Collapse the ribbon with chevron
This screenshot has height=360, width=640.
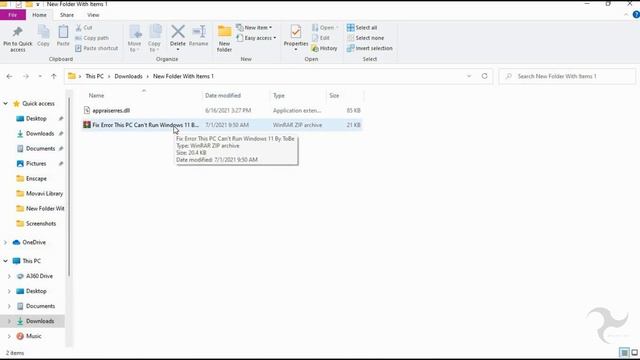(x=626, y=15)
